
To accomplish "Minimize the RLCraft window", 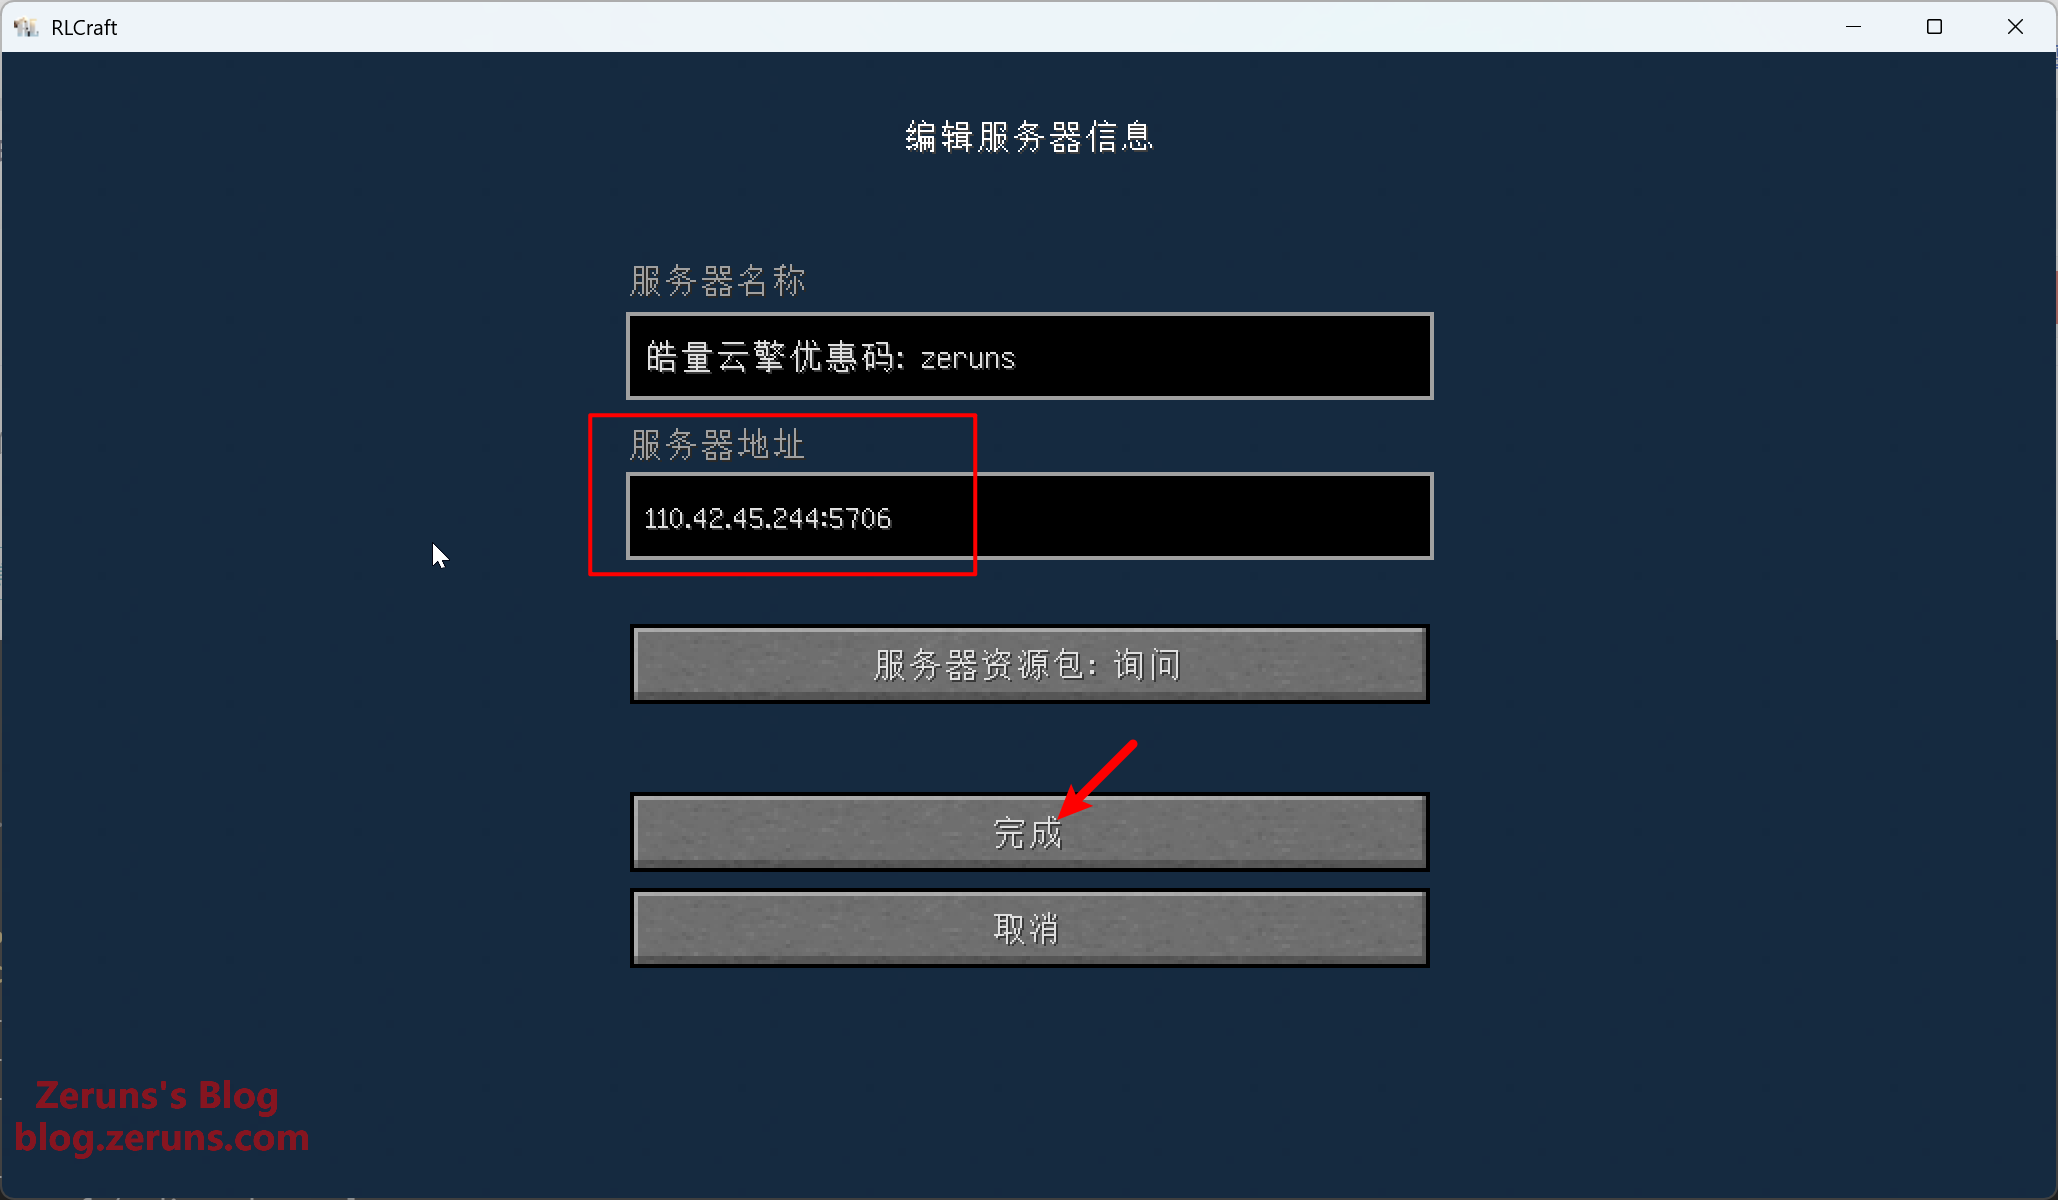I will (1853, 27).
